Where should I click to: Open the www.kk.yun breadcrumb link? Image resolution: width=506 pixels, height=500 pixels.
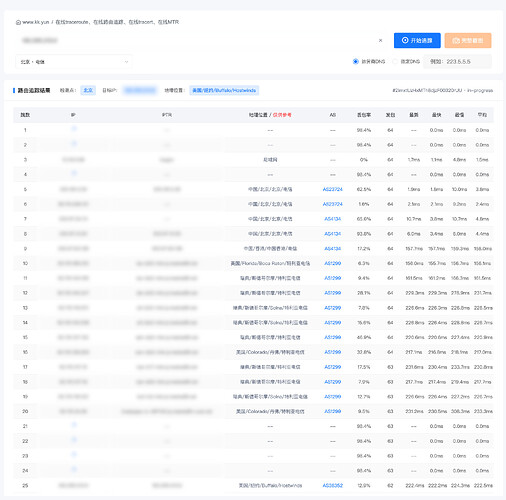point(36,22)
